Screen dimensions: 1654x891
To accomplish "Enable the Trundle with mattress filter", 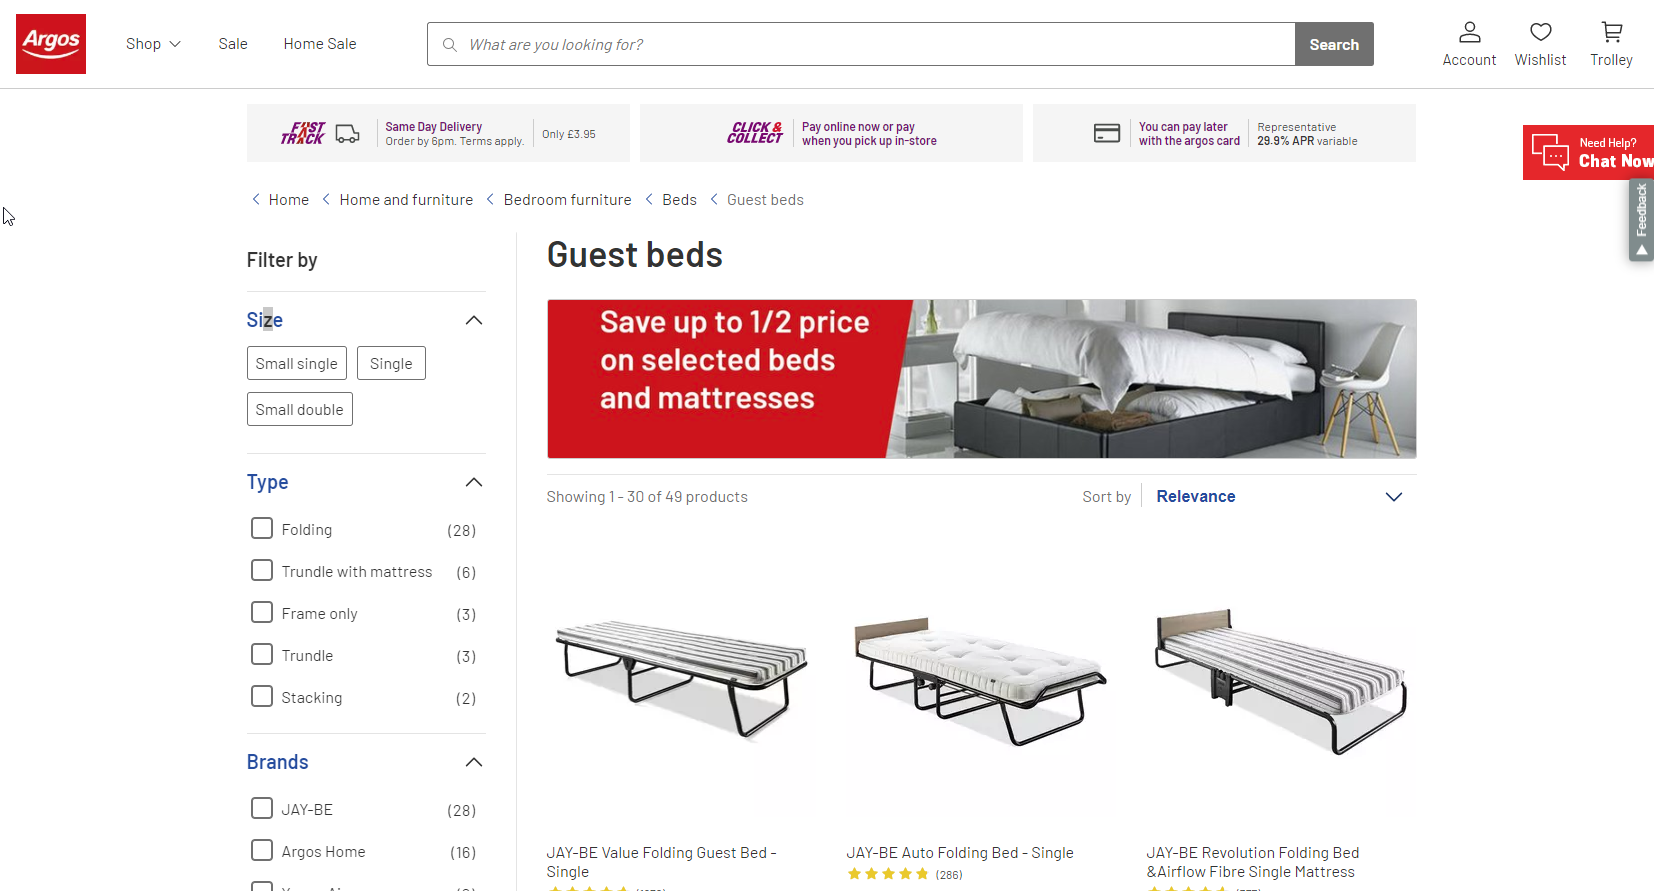I will pyautogui.click(x=261, y=570).
